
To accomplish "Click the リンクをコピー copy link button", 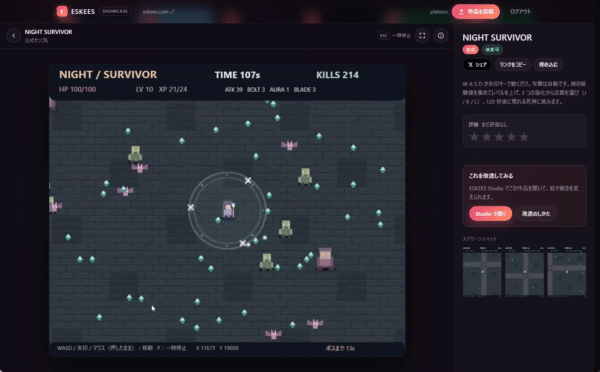I will pyautogui.click(x=513, y=65).
